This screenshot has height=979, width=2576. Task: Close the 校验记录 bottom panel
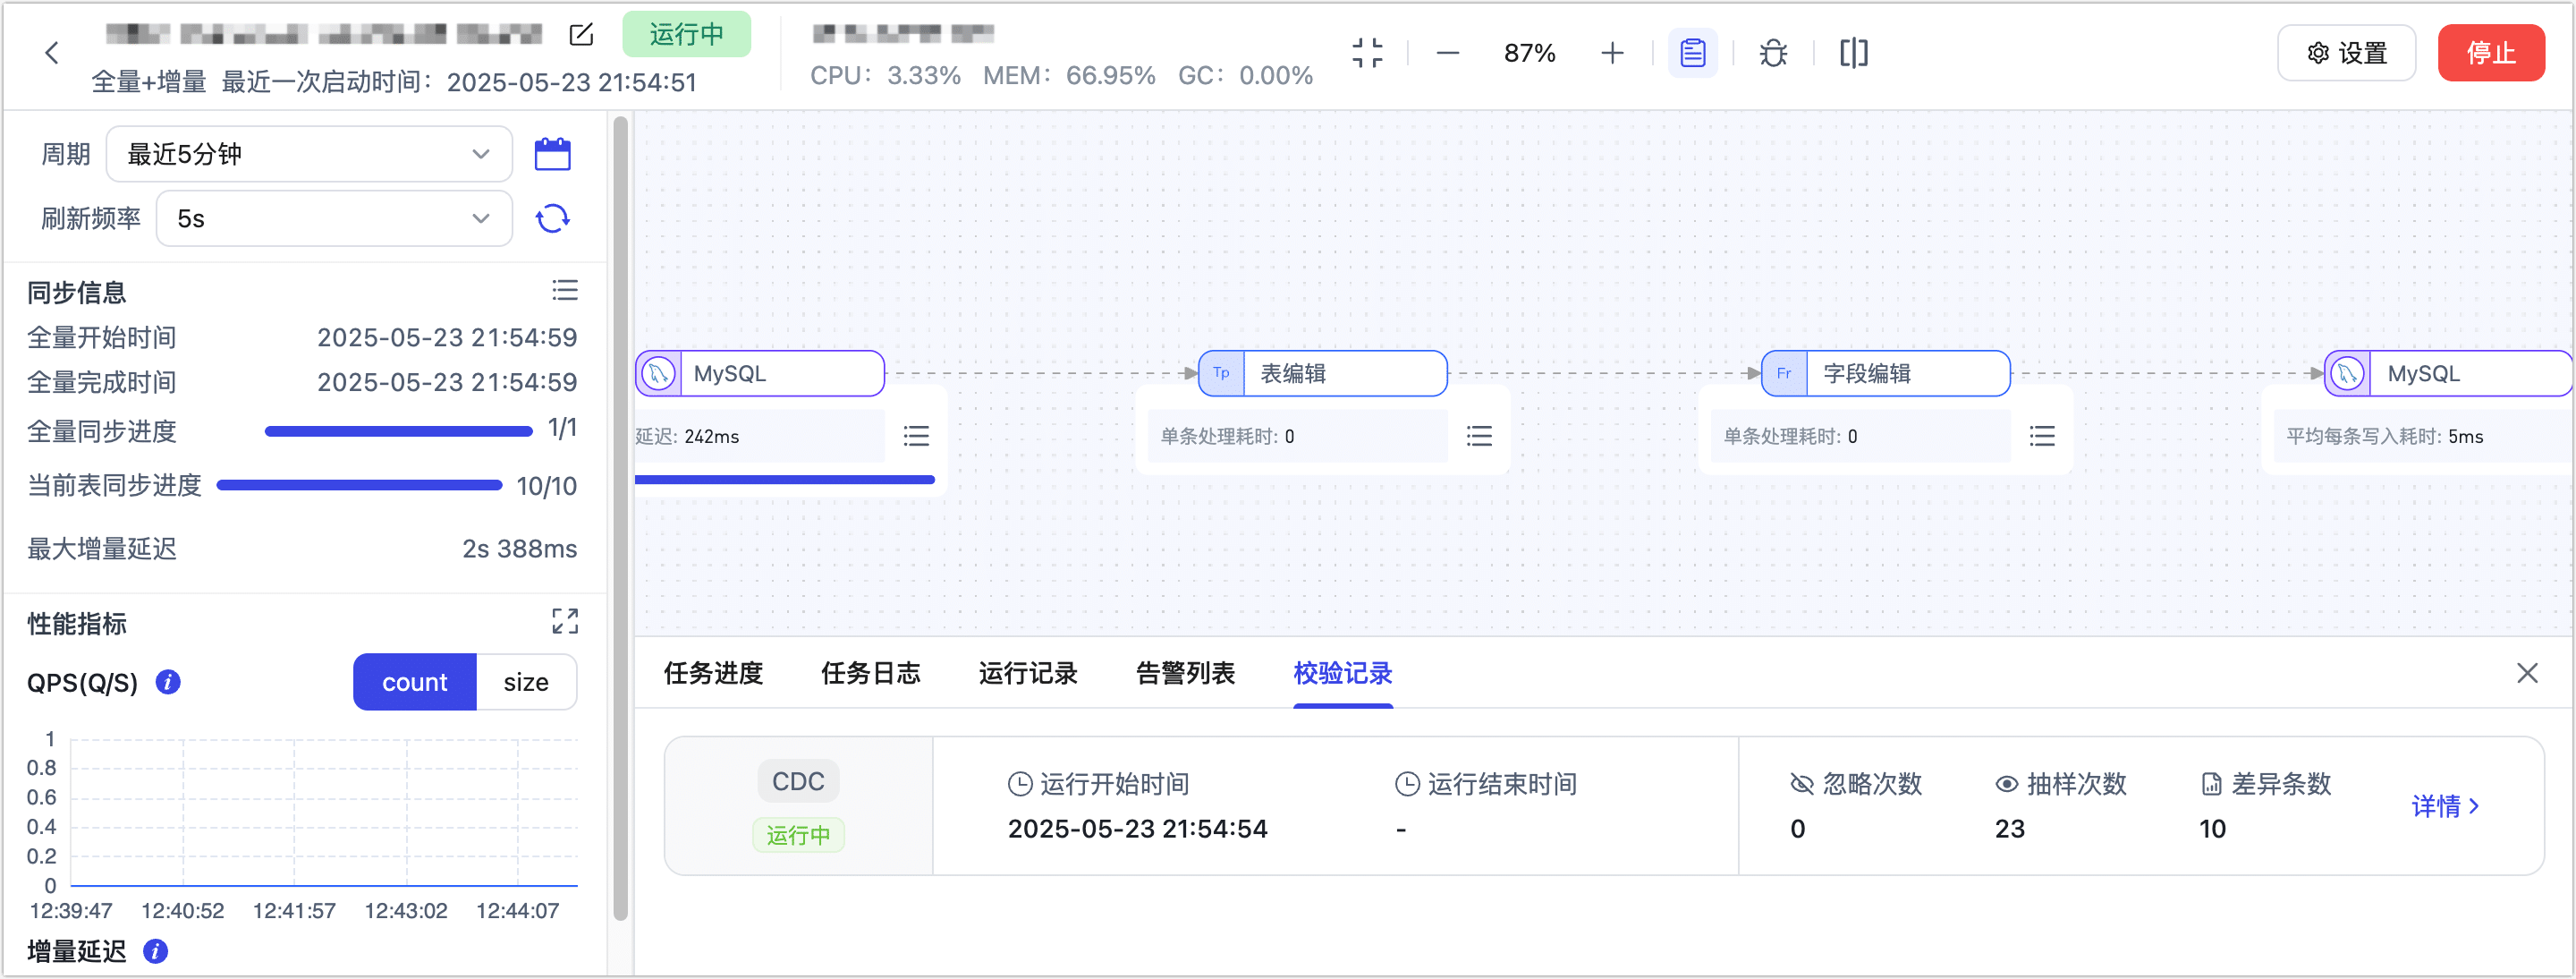coord(2527,672)
